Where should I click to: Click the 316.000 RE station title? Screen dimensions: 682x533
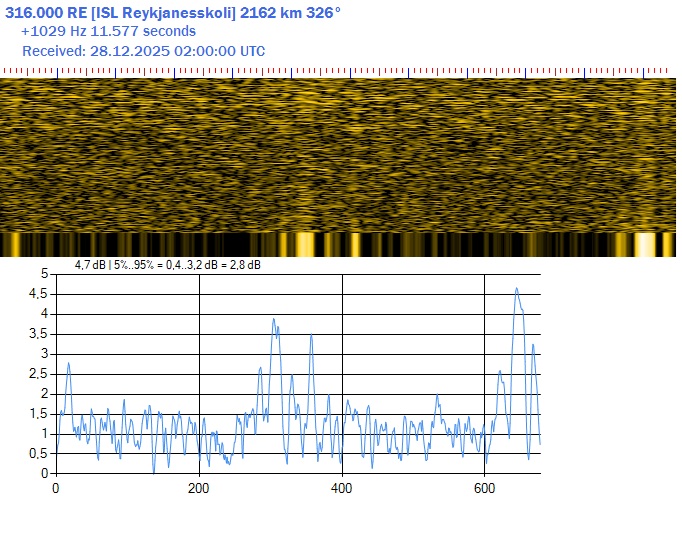tap(173, 12)
